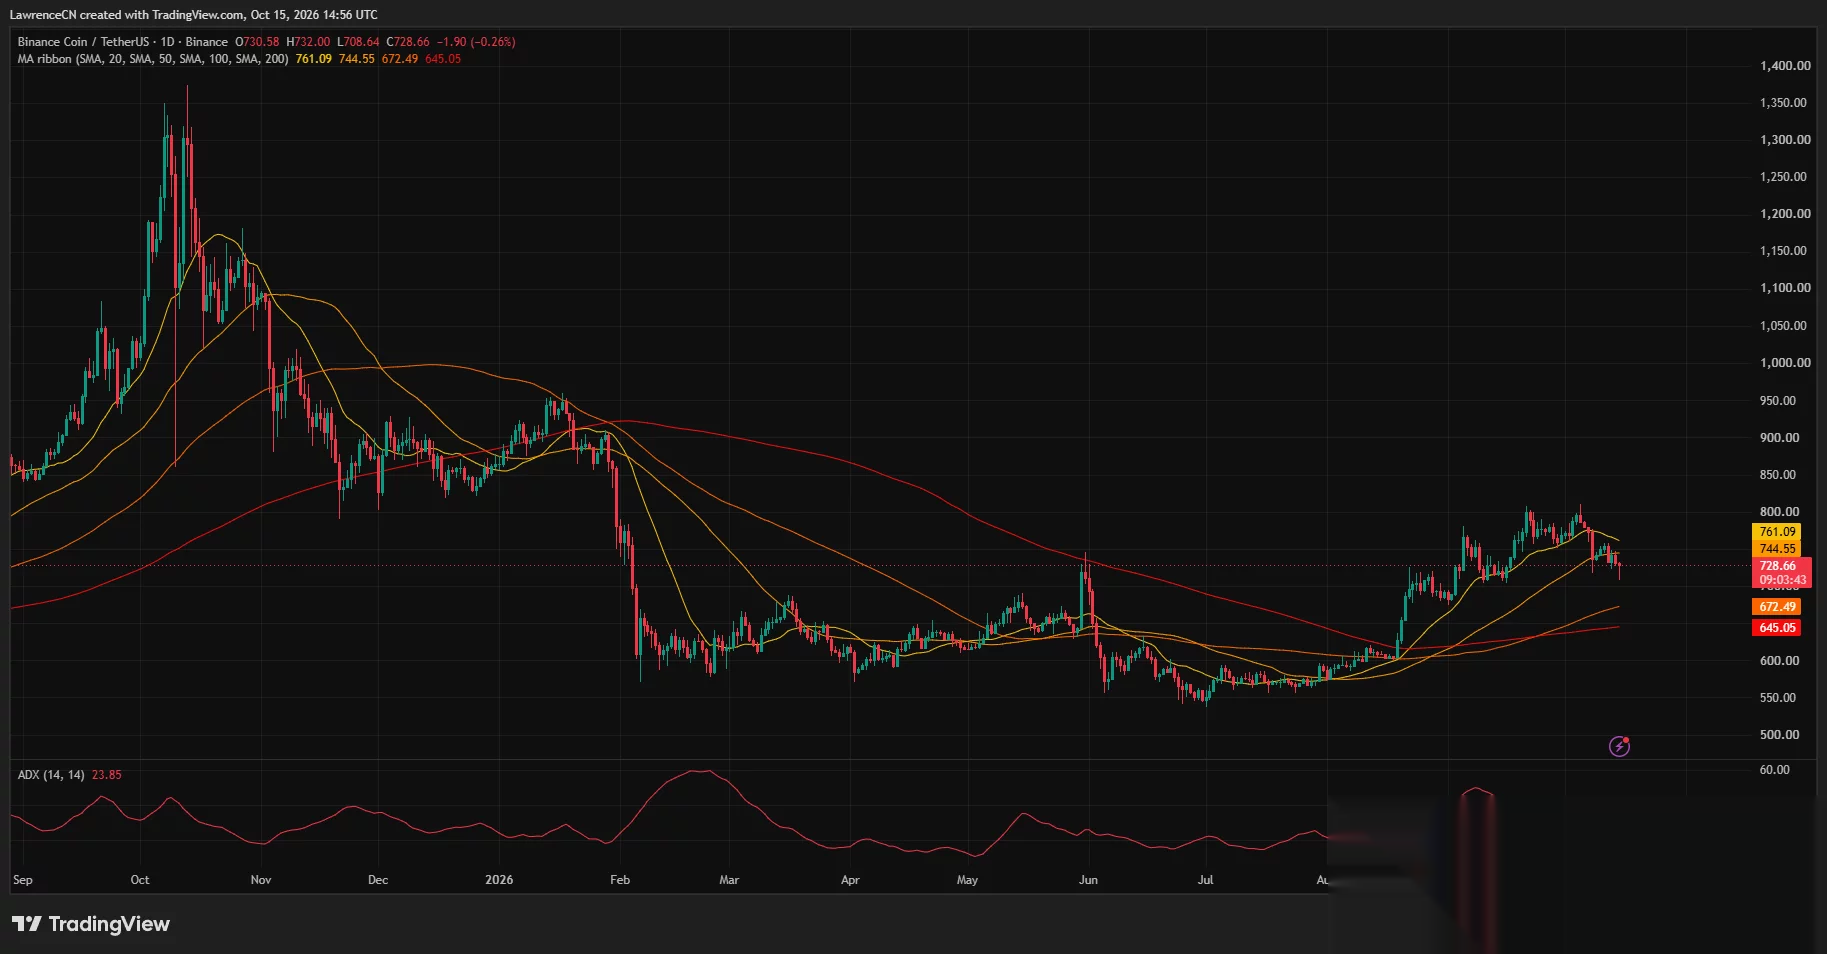Click the close price C728.66 in header

[408, 42]
